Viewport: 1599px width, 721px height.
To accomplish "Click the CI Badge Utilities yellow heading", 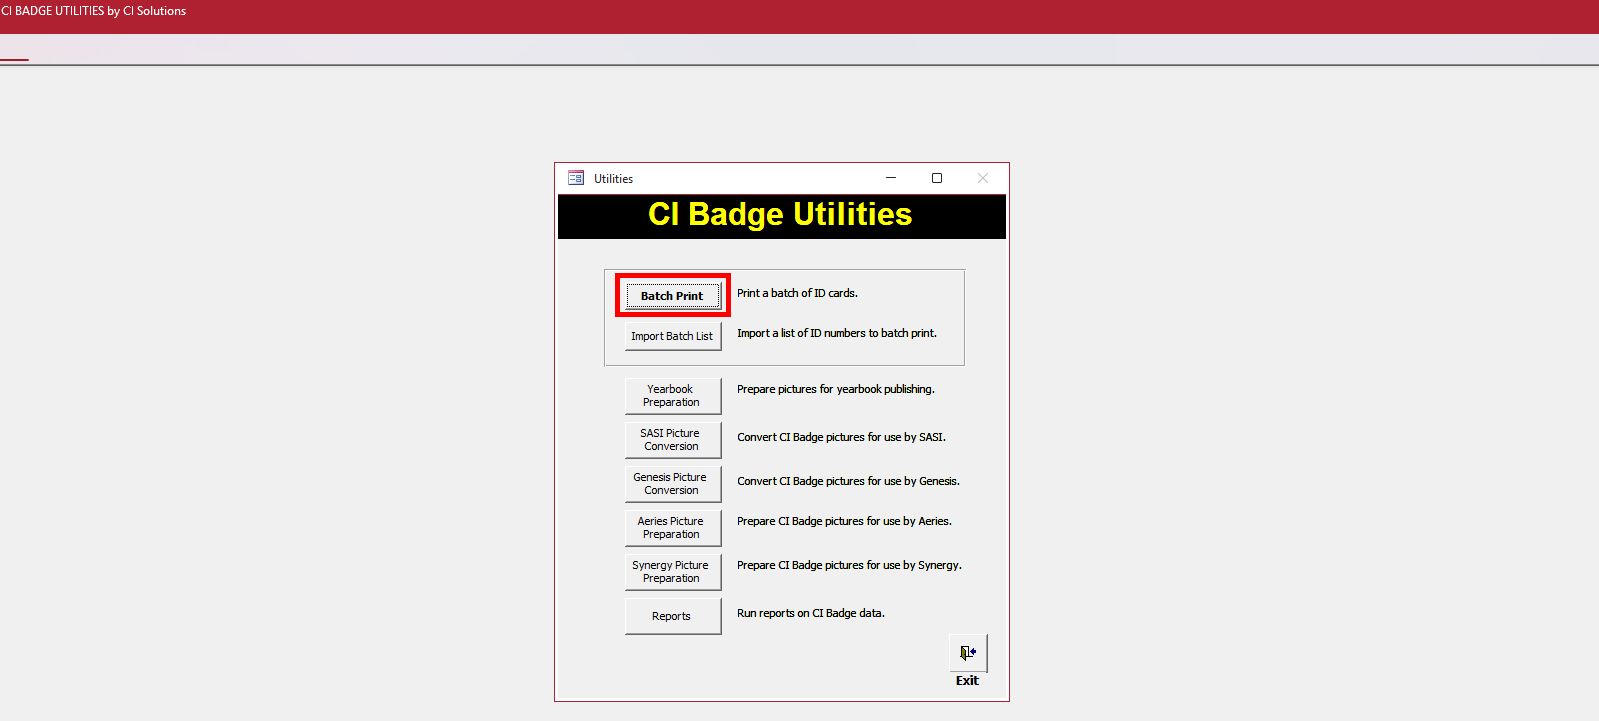I will click(x=780, y=214).
